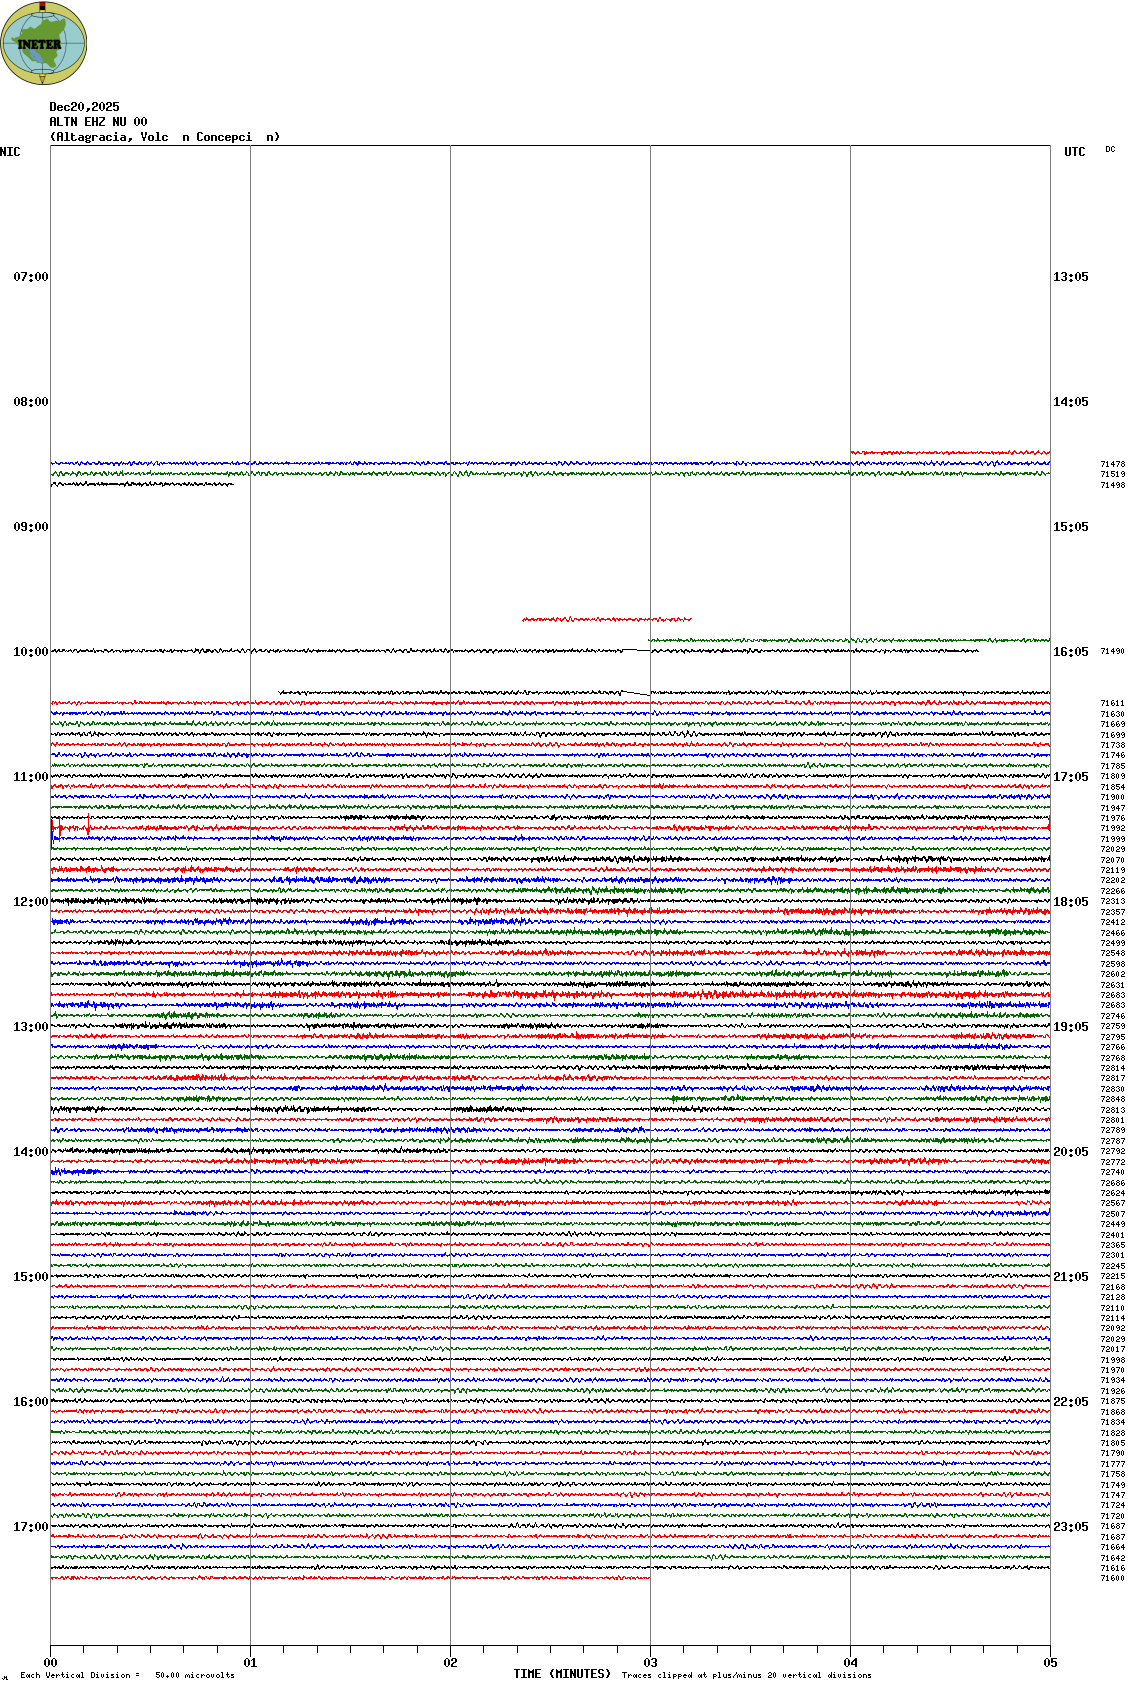This screenshot has width=1130, height=1689.
Task: Click the INETER logo
Action: (44, 43)
